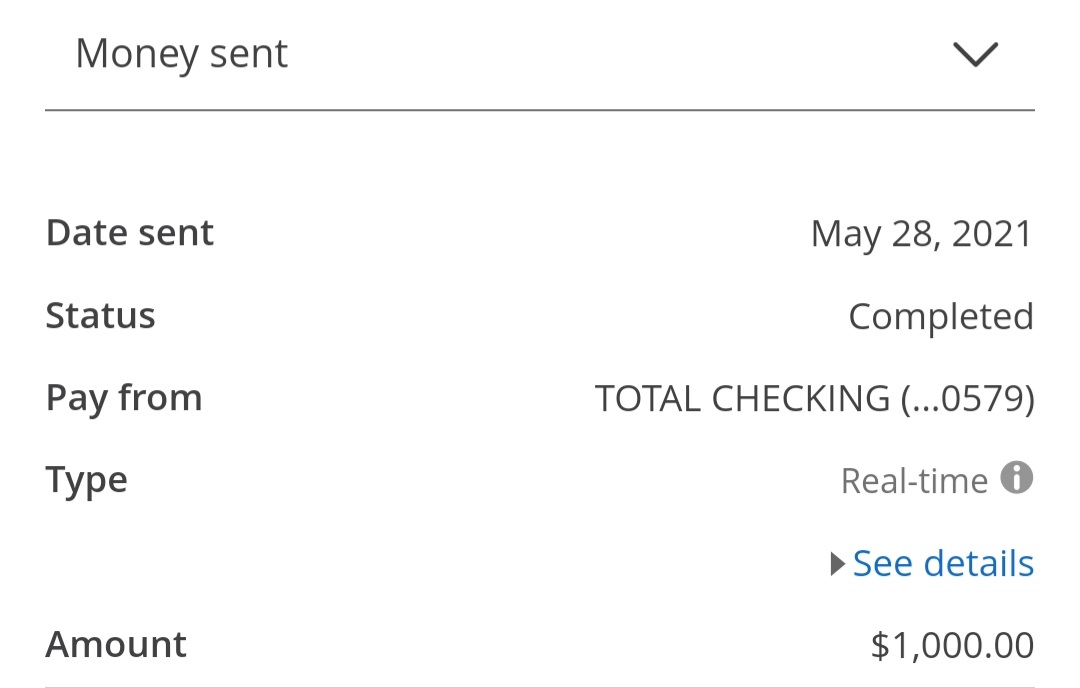Expand the triangle beside See details
Image resolution: width=1080 pixels, height=688 pixels.
point(838,564)
